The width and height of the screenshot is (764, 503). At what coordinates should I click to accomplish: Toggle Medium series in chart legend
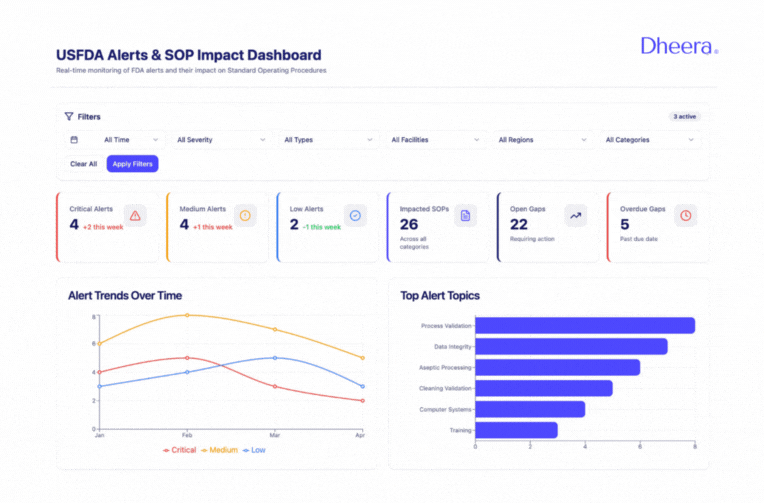click(220, 450)
